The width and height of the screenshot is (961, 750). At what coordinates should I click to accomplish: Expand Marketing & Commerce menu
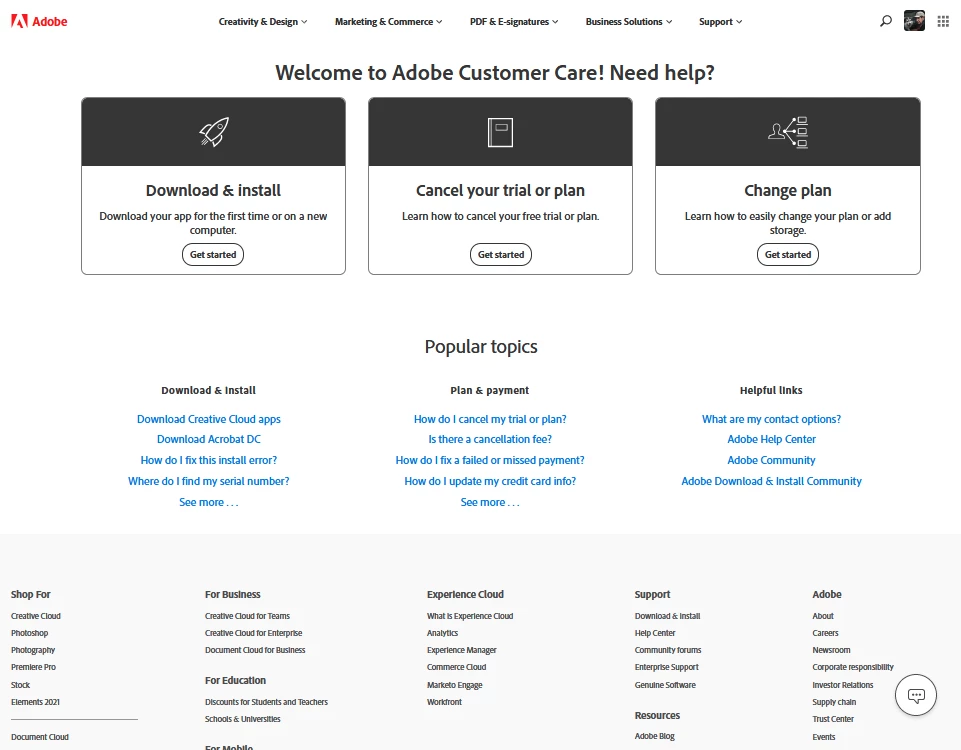(389, 21)
